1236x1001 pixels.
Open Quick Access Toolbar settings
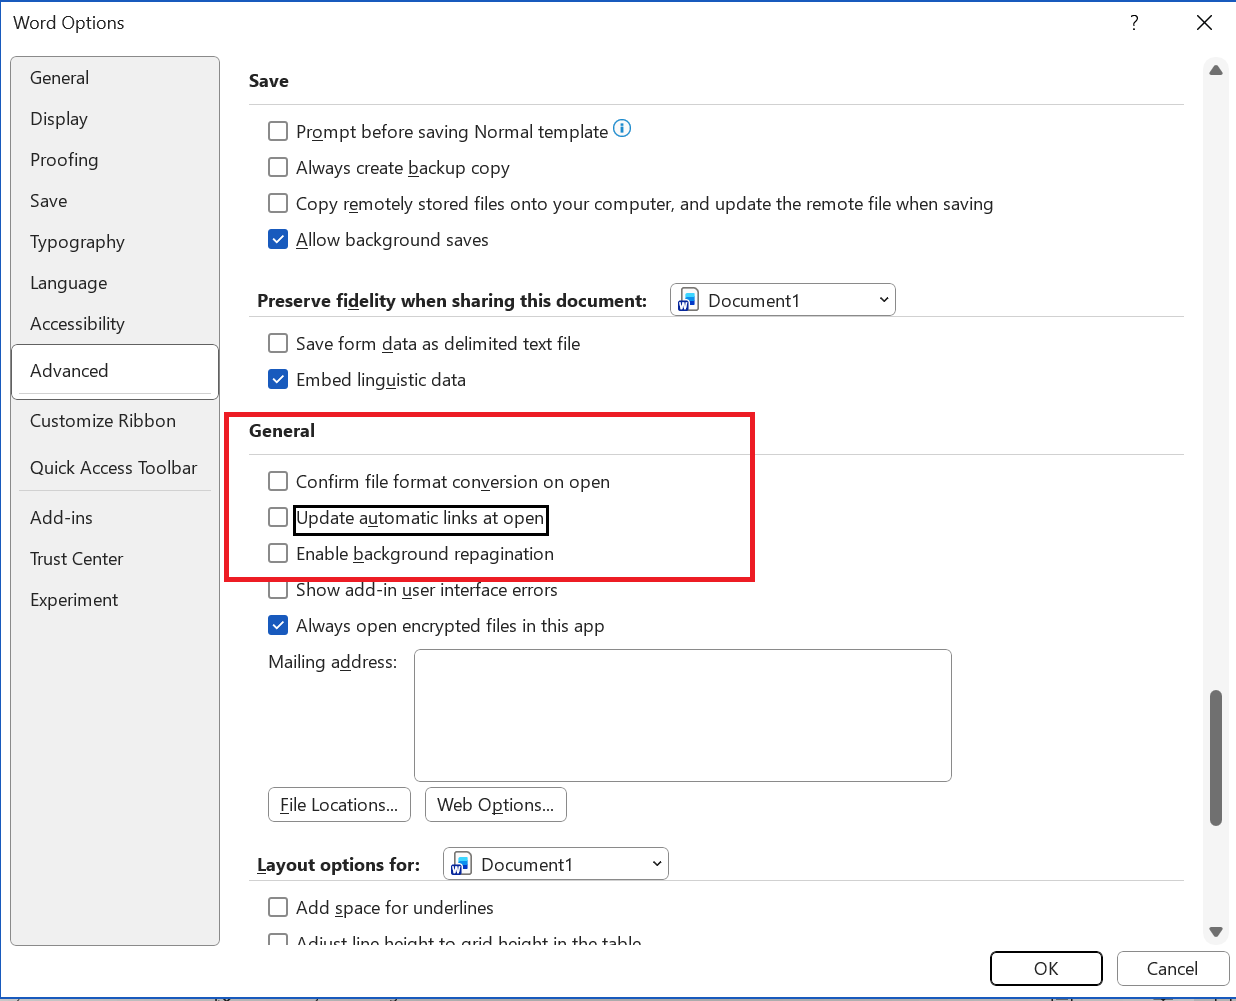pos(115,468)
